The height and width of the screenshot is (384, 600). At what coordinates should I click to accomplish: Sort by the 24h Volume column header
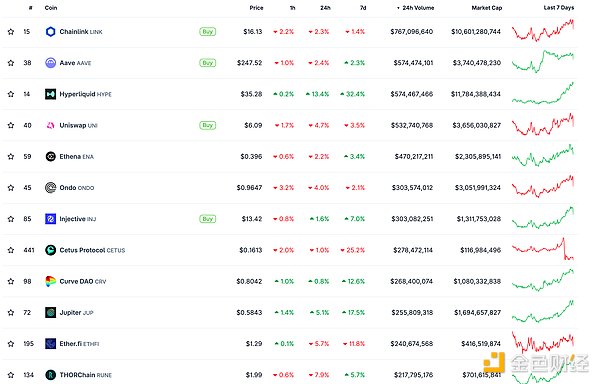416,8
